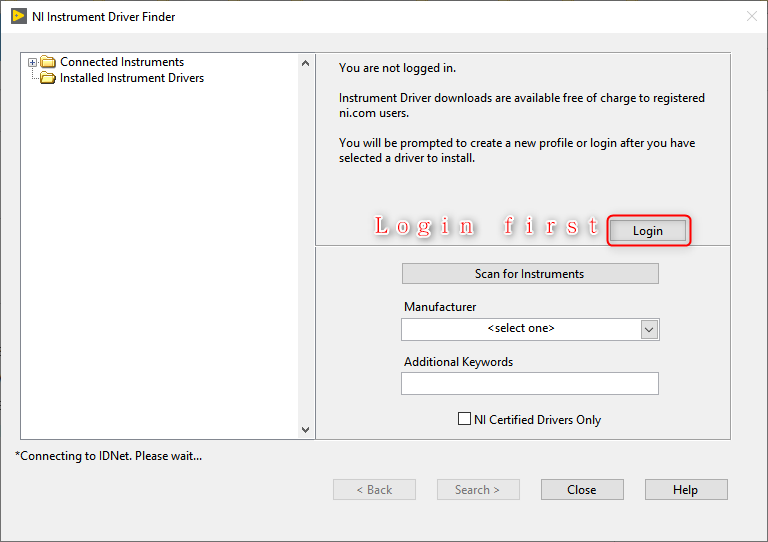The width and height of the screenshot is (768, 542).
Task: Click the Search > button
Action: [x=478, y=490]
